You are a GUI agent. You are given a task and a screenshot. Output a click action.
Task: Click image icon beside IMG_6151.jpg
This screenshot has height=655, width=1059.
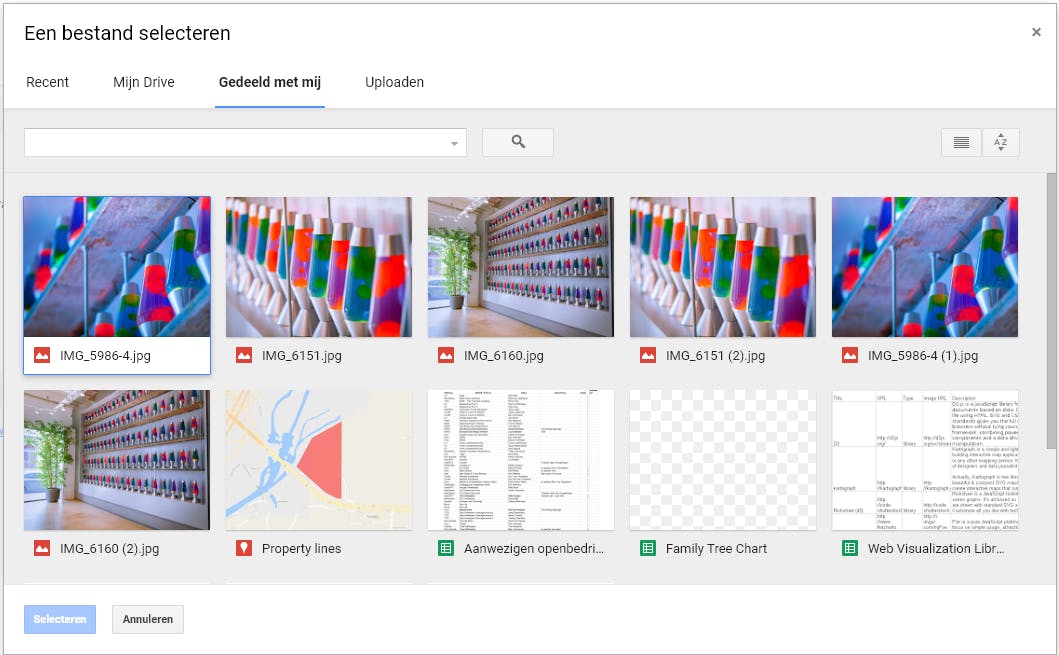coord(244,355)
